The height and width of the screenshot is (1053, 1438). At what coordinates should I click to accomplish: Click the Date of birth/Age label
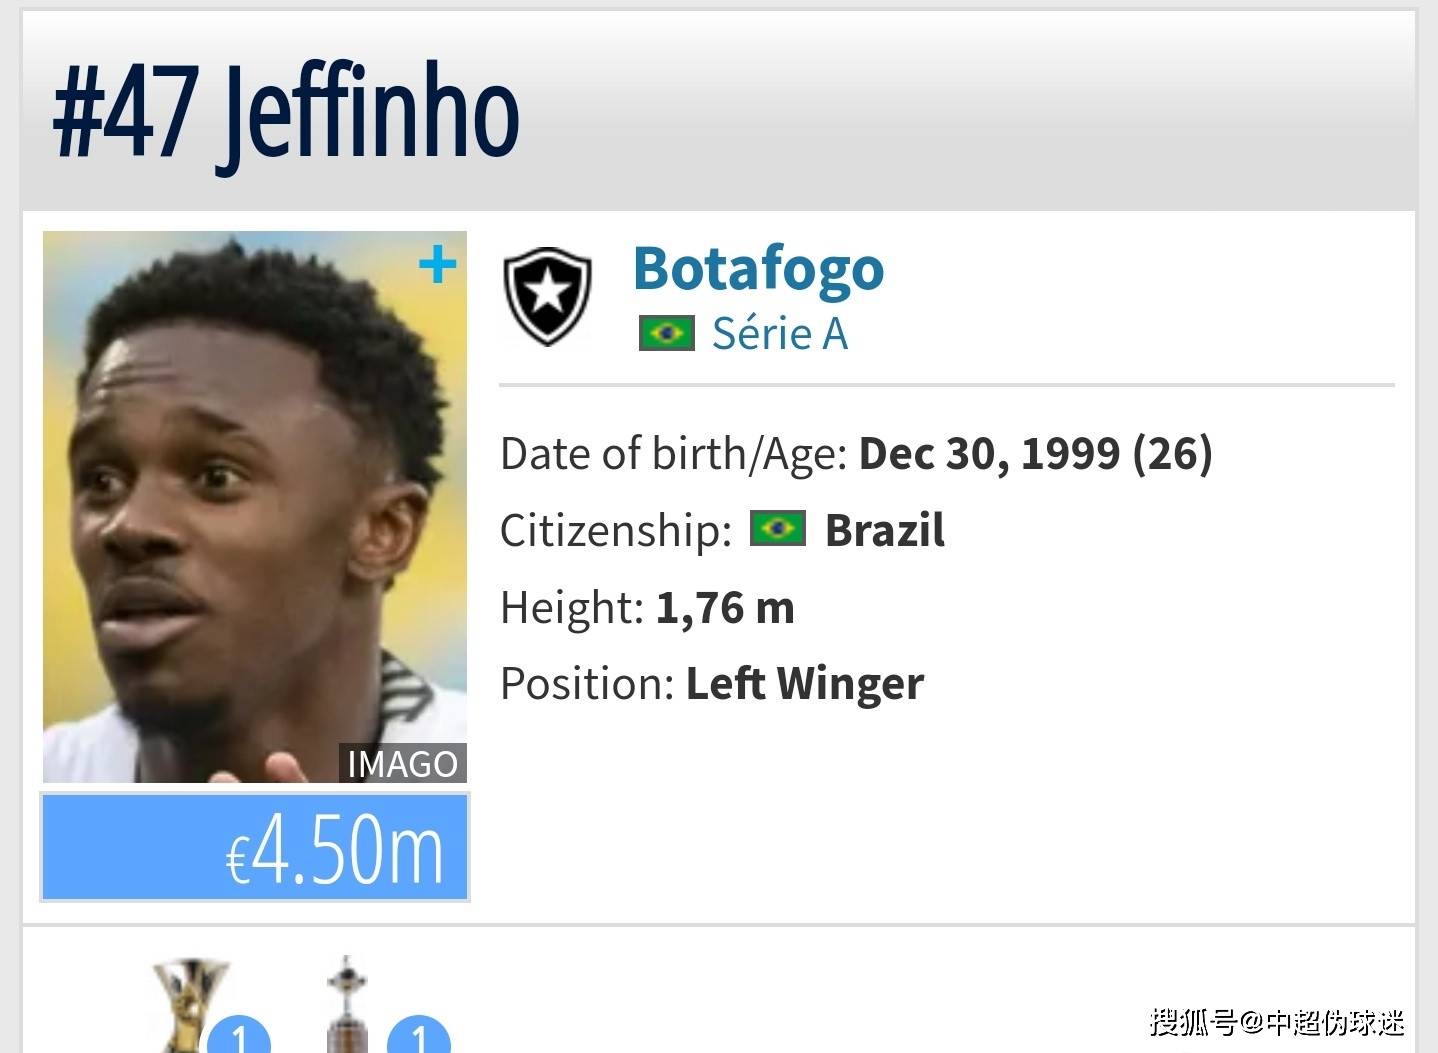coord(674,455)
